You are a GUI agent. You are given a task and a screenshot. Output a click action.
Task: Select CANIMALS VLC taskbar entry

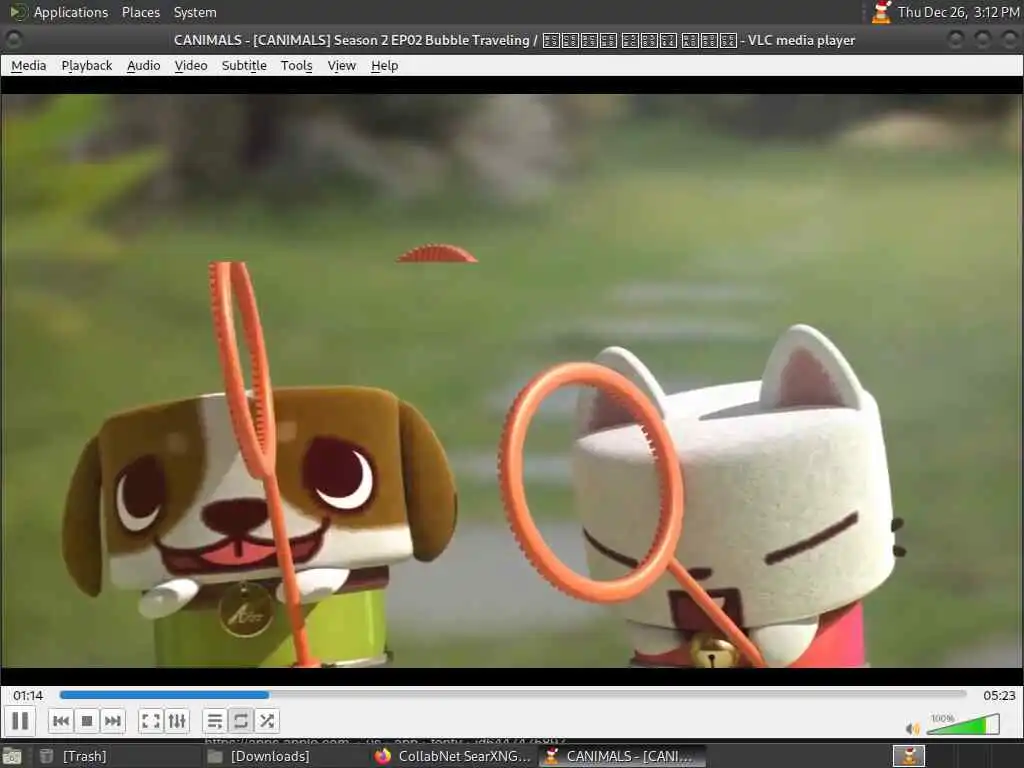click(622, 756)
